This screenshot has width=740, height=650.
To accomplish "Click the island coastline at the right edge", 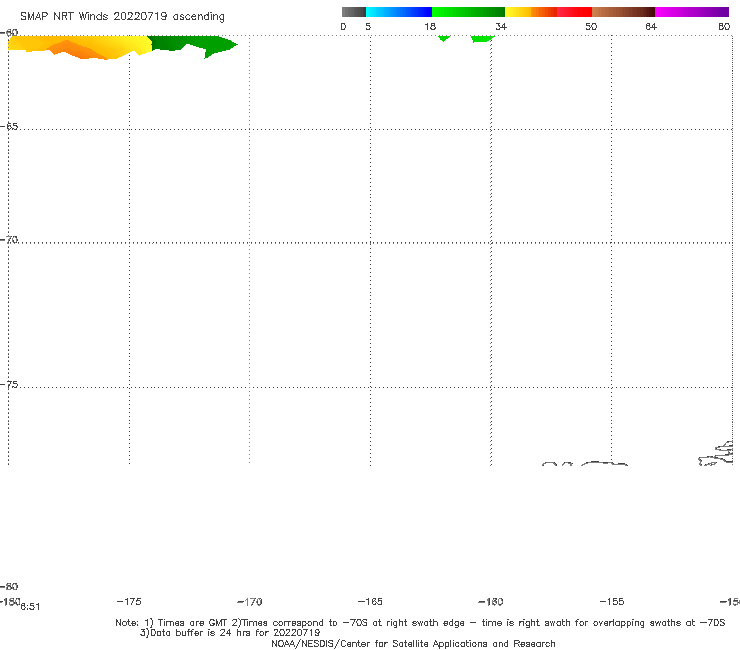I will pos(716,454).
